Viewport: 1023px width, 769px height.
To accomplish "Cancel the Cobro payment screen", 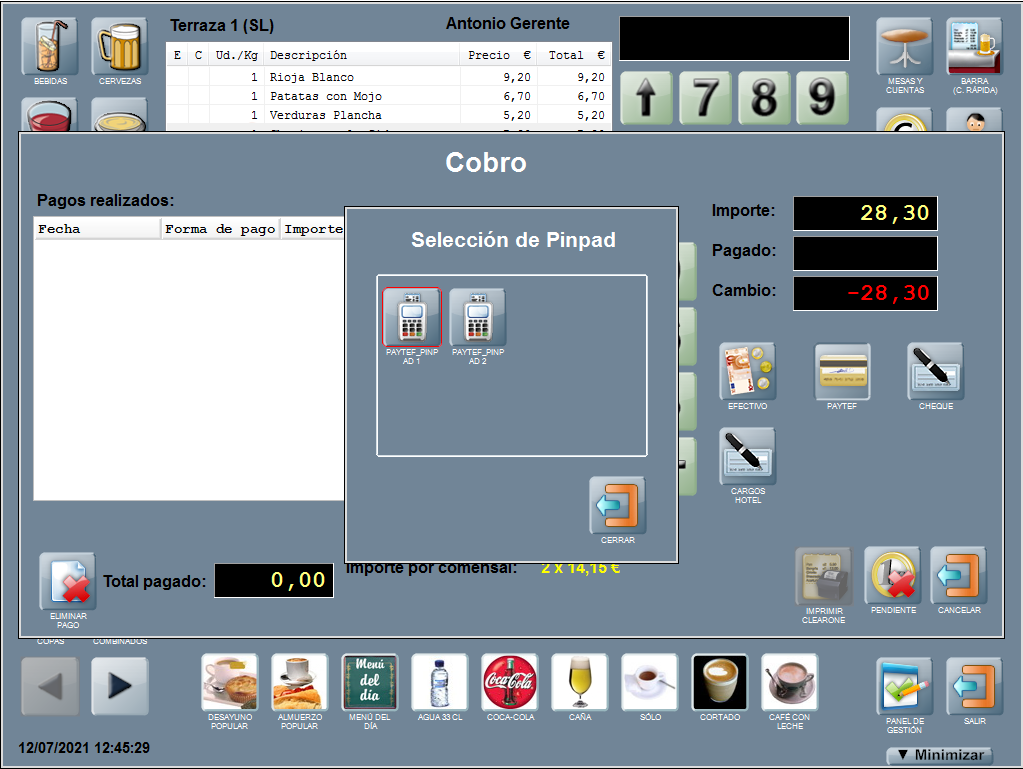I will point(958,576).
